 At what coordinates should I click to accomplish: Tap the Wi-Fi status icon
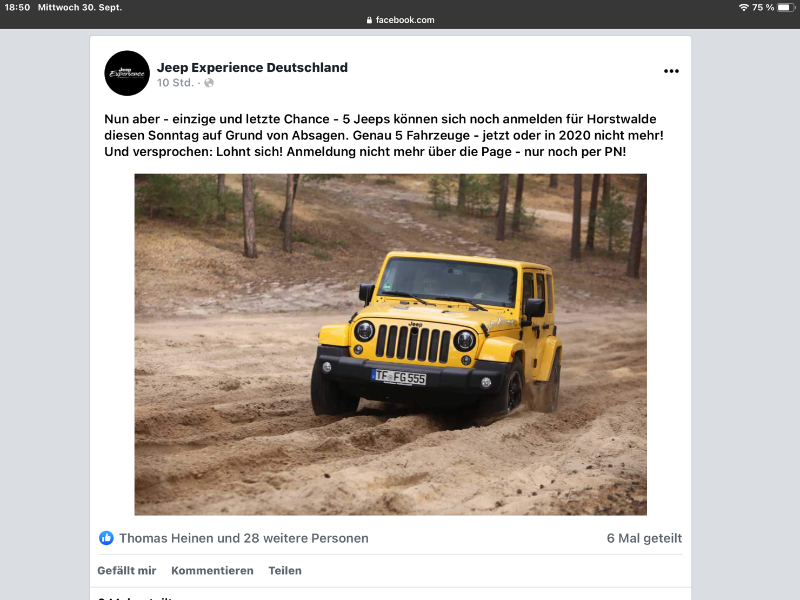[x=743, y=7]
